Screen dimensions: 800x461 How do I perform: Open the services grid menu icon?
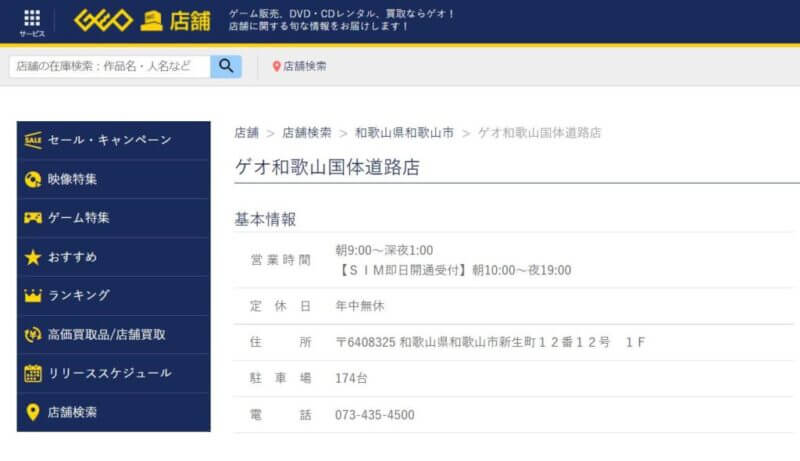point(32,18)
